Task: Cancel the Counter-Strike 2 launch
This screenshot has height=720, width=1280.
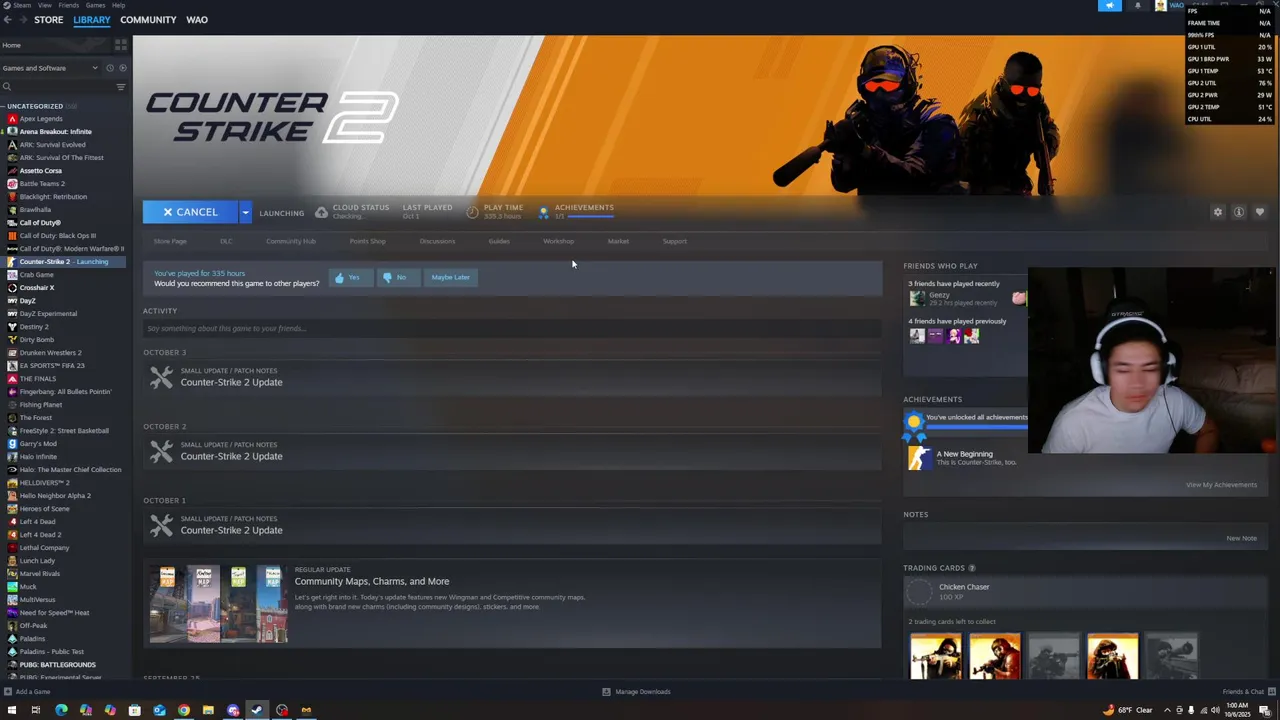Action: (x=190, y=212)
